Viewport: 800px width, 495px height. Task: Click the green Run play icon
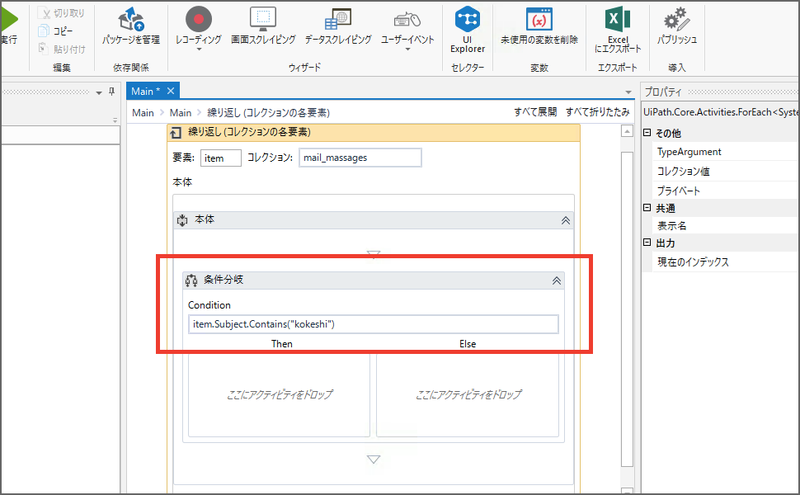9,19
